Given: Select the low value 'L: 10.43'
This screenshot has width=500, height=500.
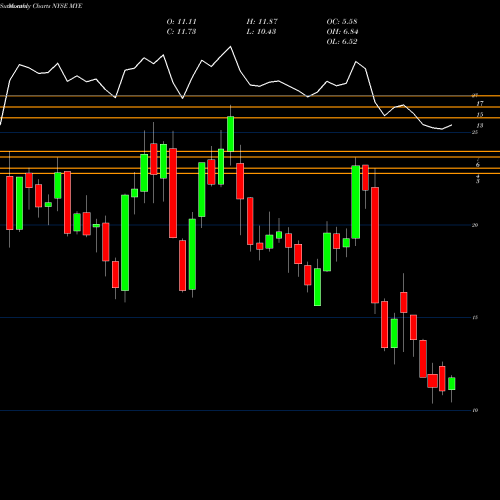Looking at the screenshot, I should pyautogui.click(x=262, y=32).
